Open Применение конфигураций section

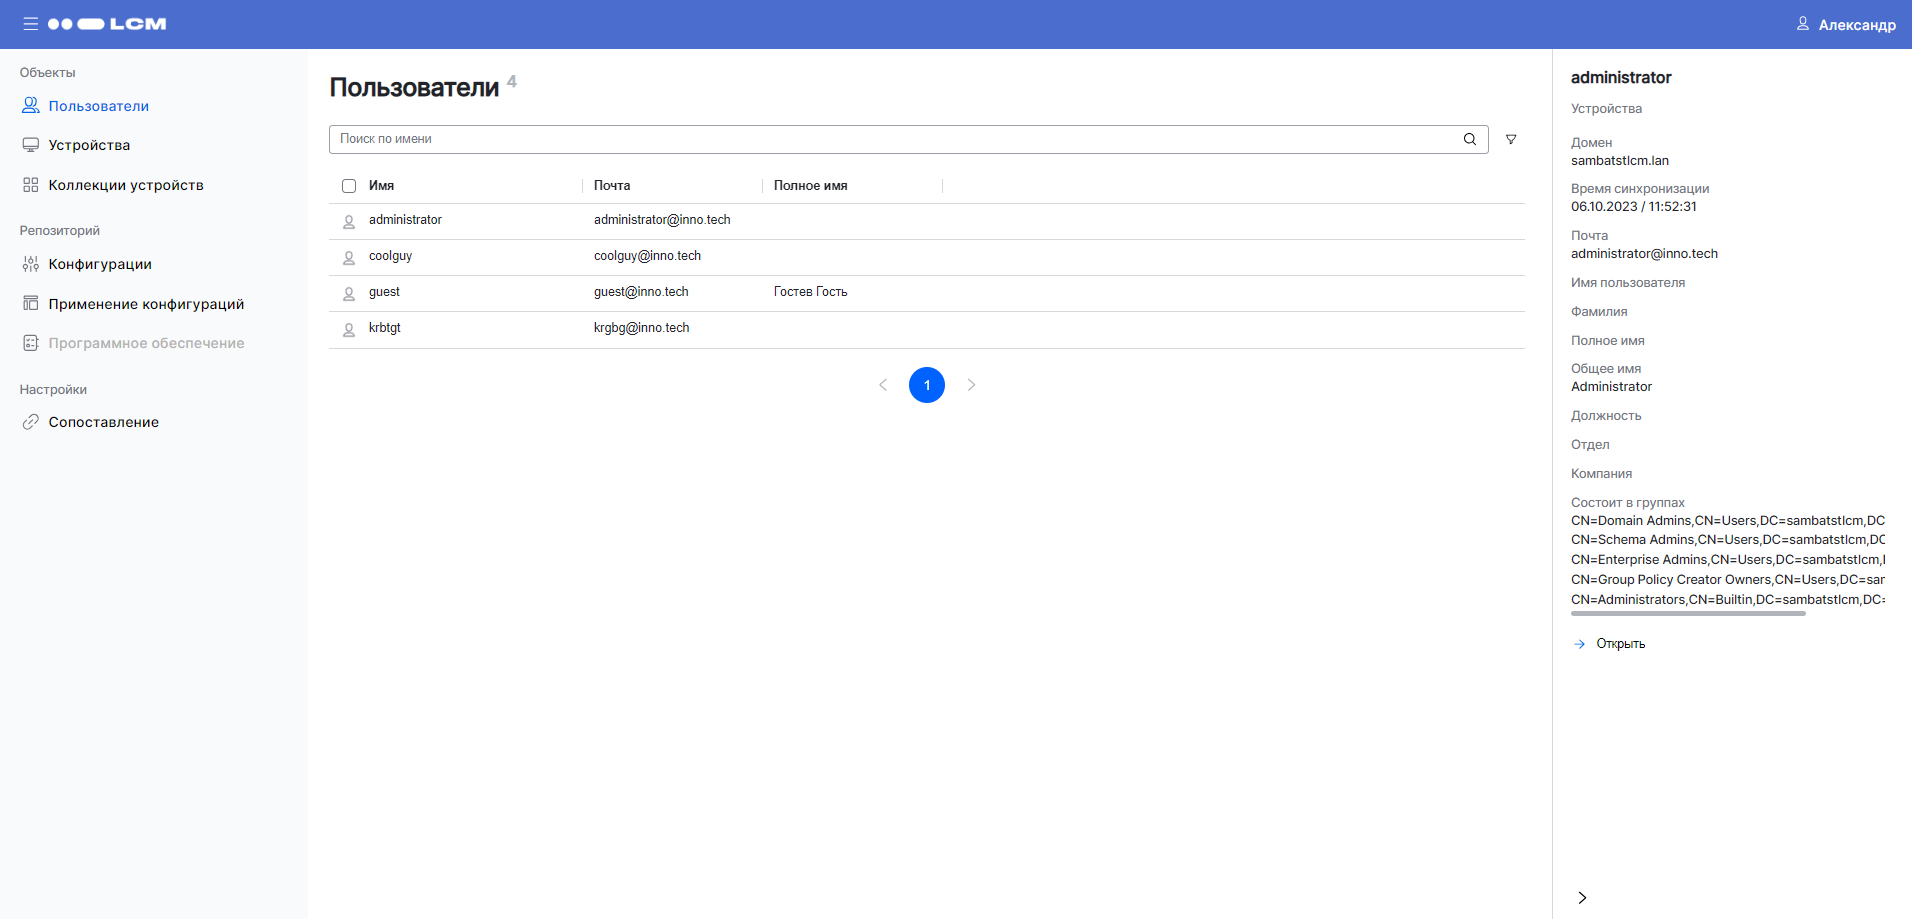coord(146,303)
